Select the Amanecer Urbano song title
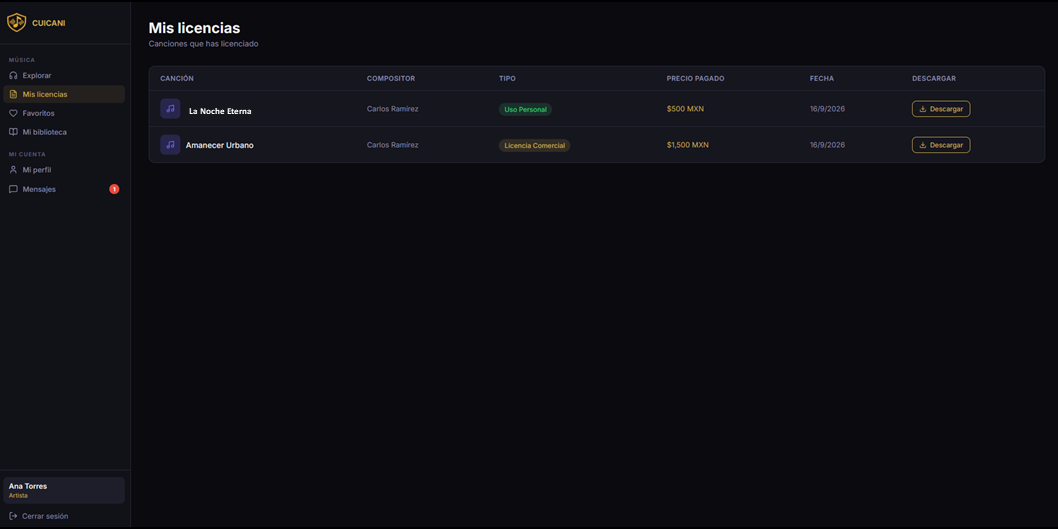Image resolution: width=1058 pixels, height=529 pixels. [219, 145]
